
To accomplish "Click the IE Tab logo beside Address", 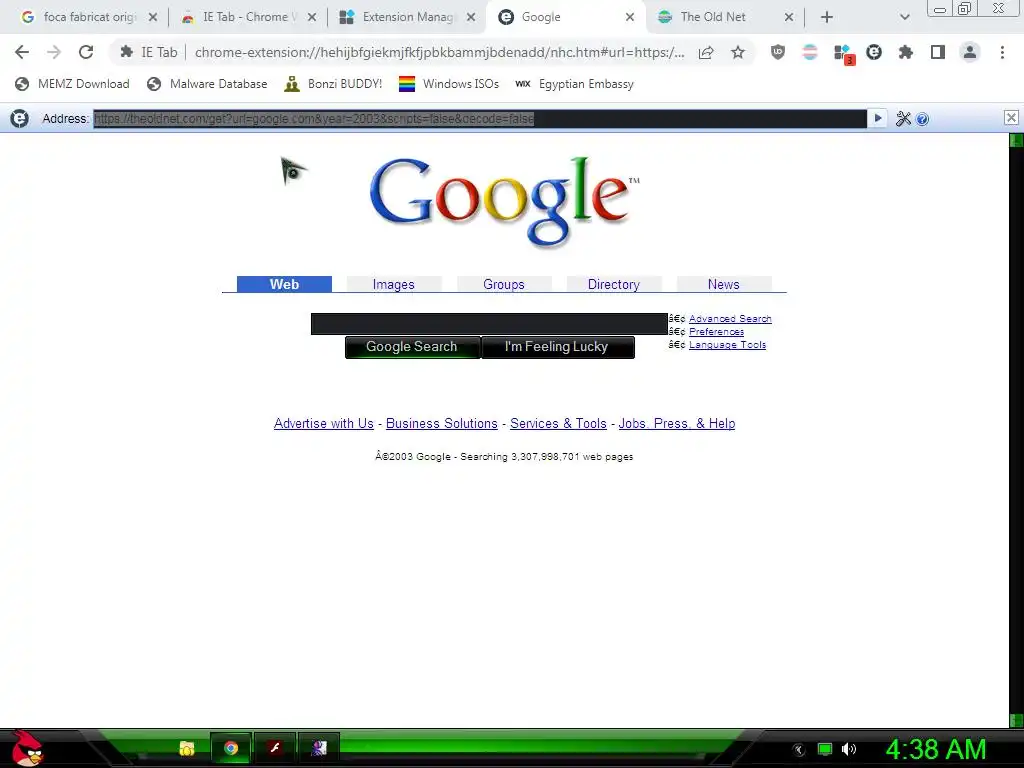I will point(20,118).
